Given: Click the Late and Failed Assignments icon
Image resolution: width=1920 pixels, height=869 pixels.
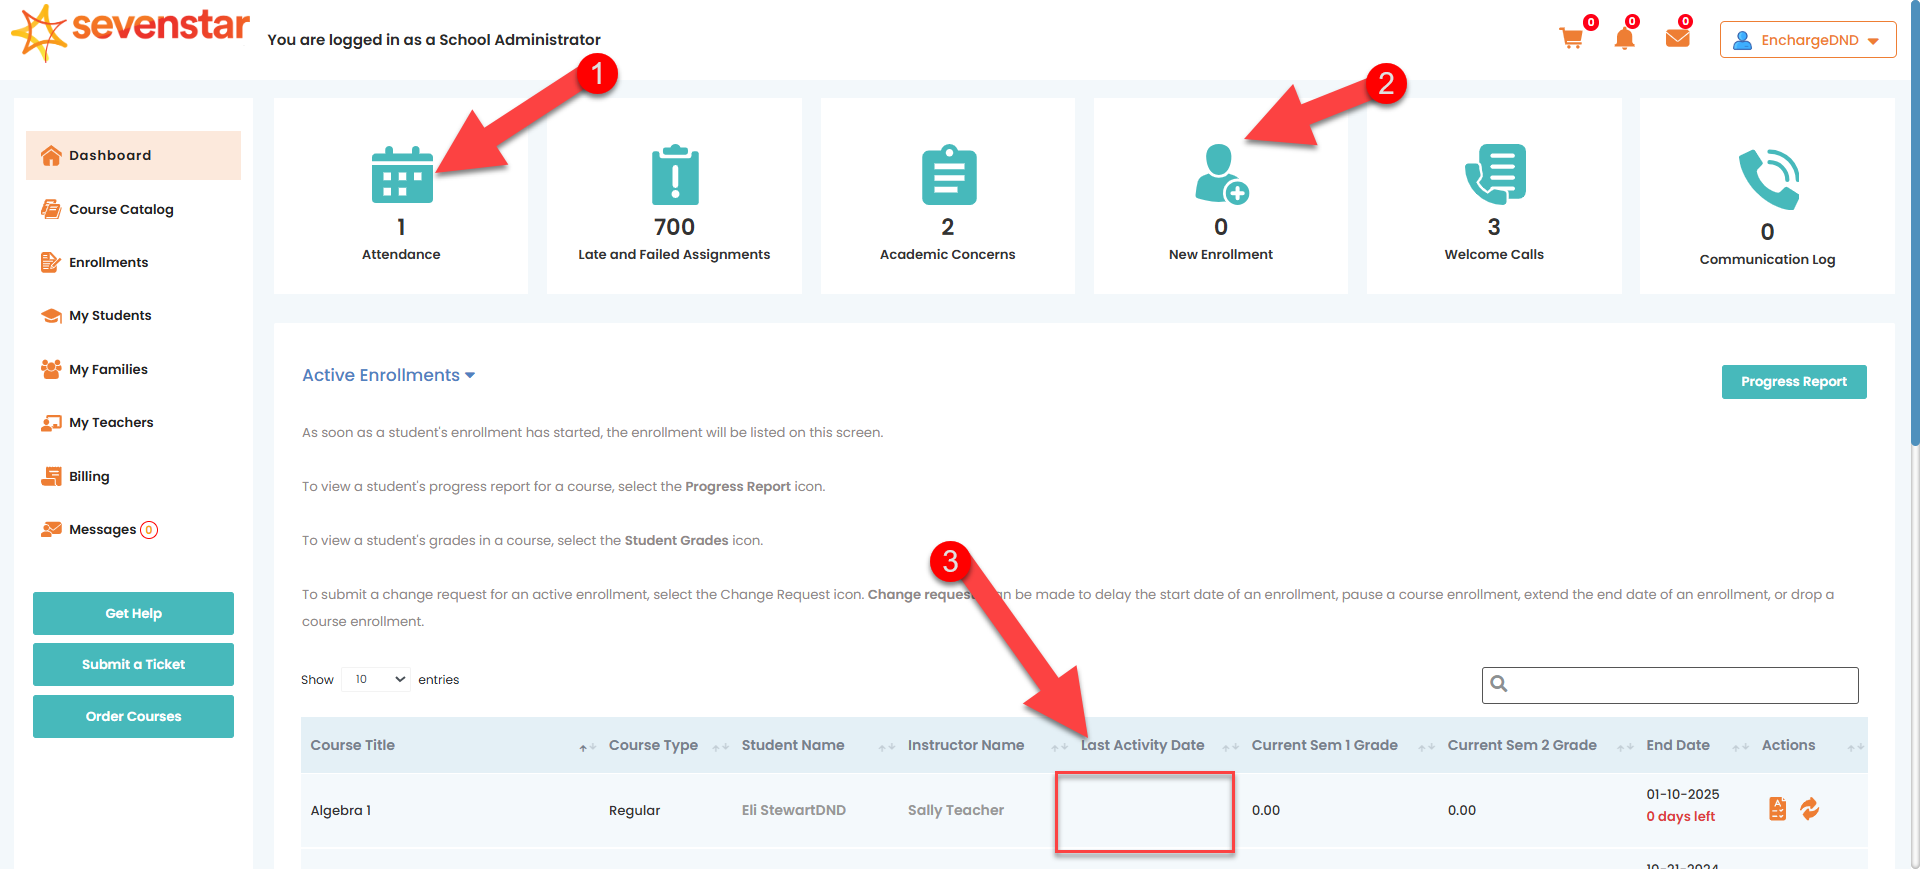Looking at the screenshot, I should point(674,176).
